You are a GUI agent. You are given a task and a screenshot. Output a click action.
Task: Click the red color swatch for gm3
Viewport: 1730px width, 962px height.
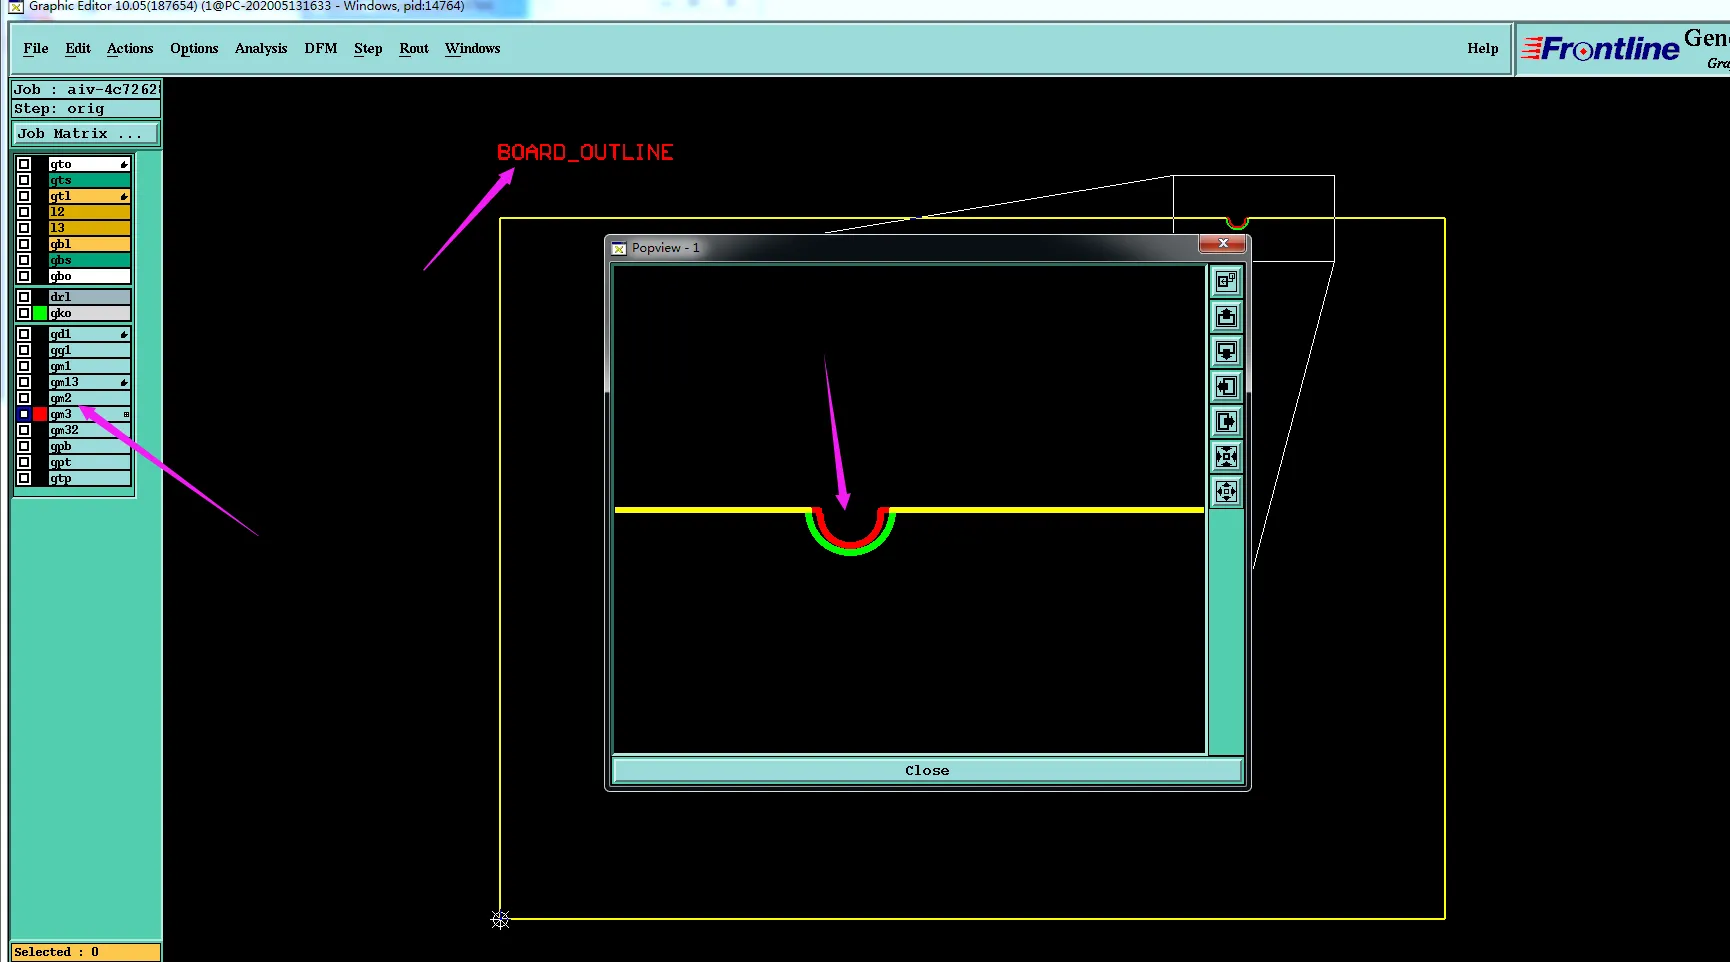pyautogui.click(x=40, y=414)
